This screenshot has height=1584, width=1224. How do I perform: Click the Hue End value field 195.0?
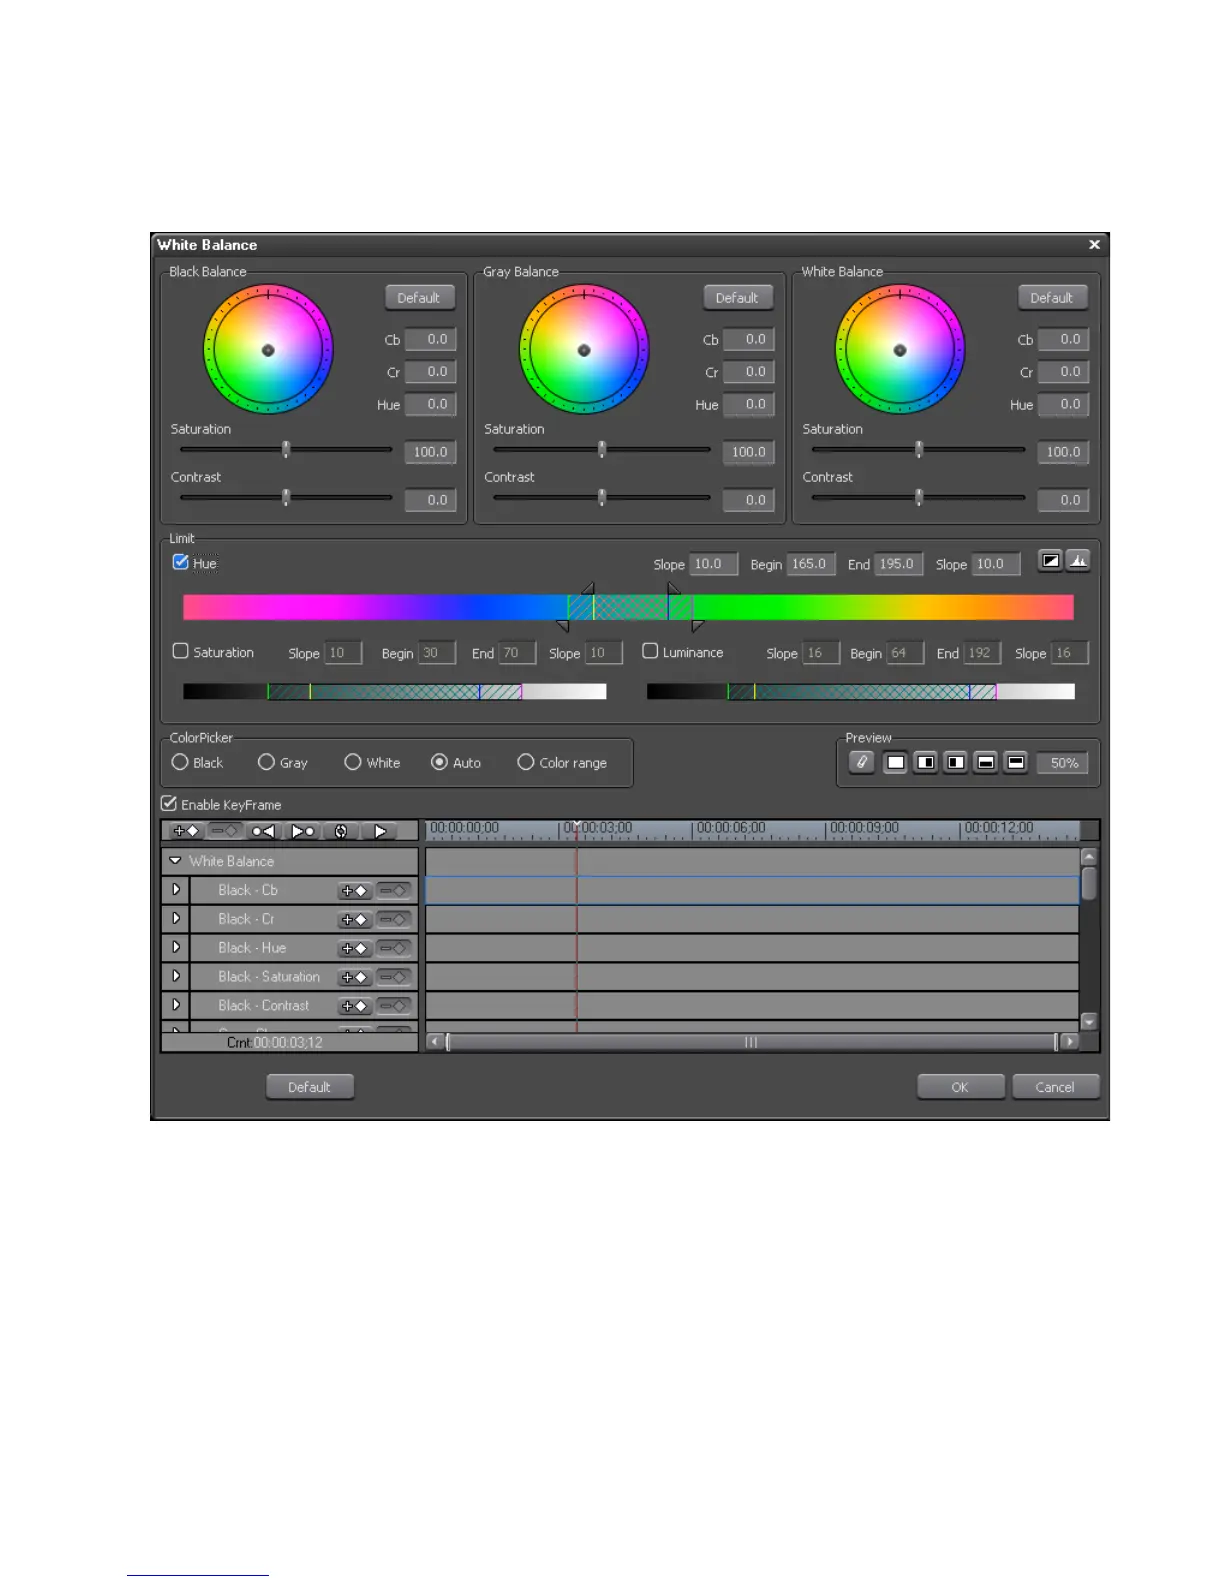tap(898, 564)
